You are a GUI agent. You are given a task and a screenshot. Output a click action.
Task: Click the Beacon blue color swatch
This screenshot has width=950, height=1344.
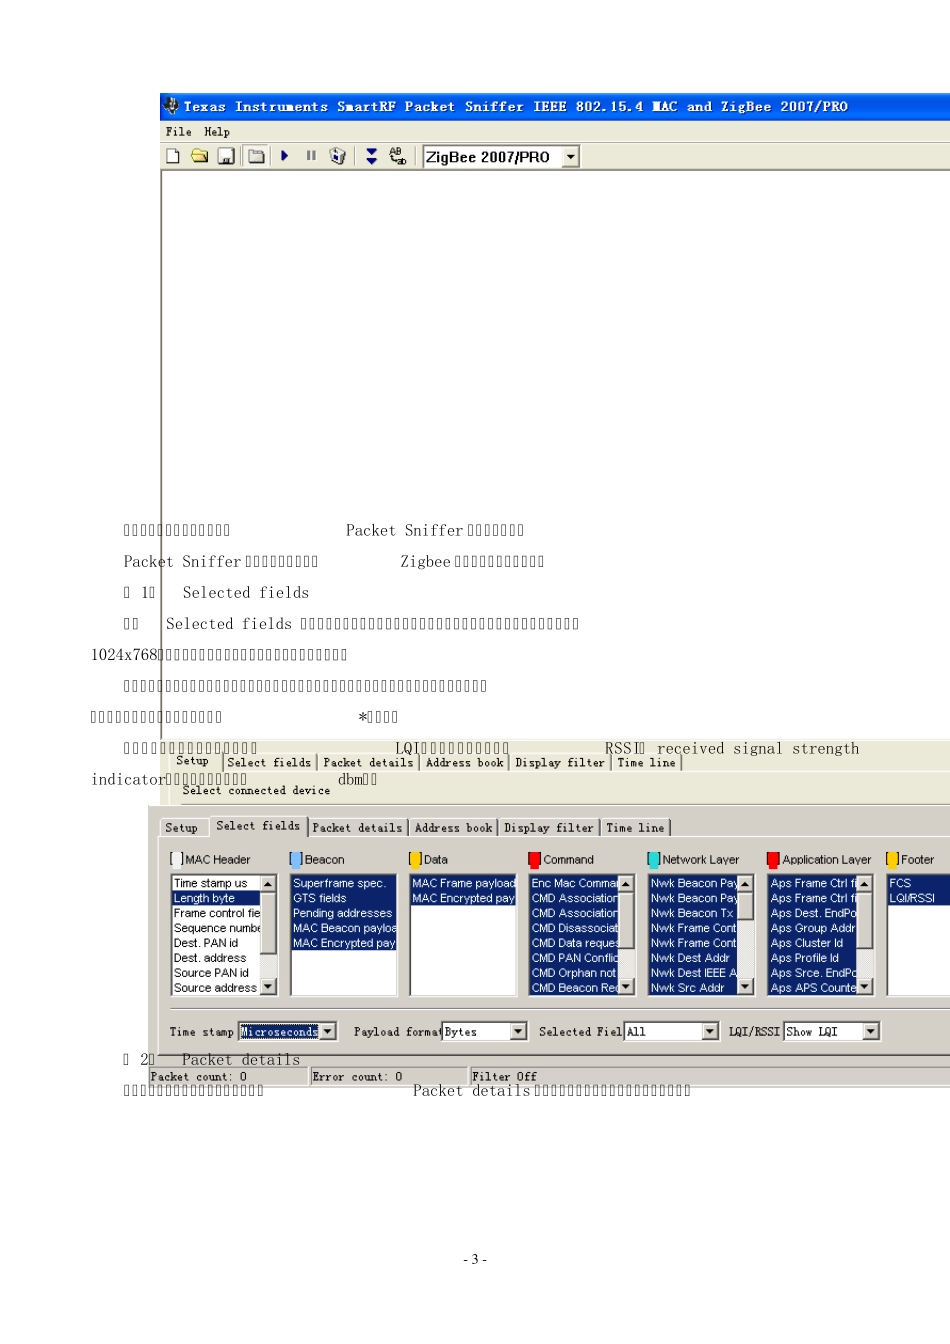296,859
